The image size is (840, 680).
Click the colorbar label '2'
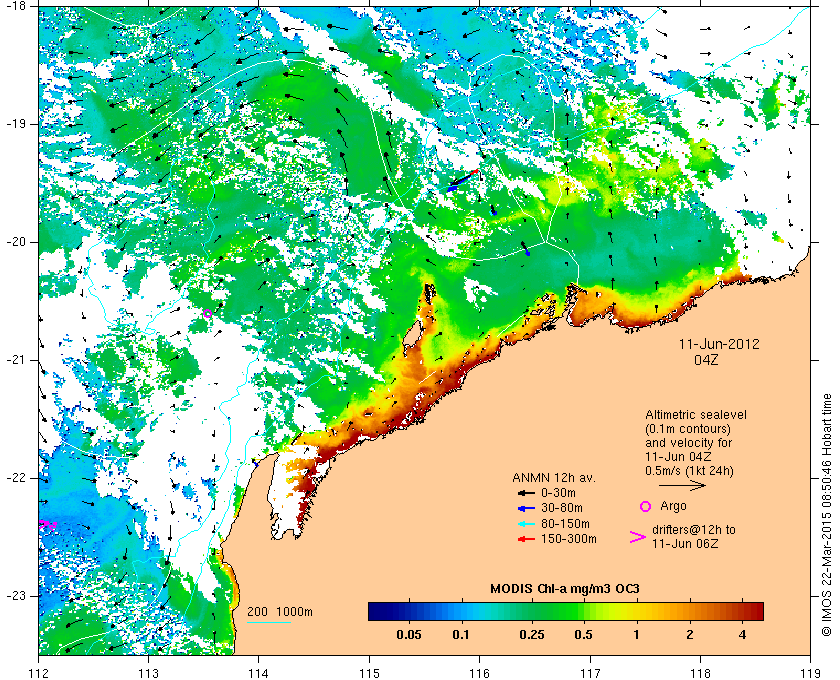click(x=689, y=635)
